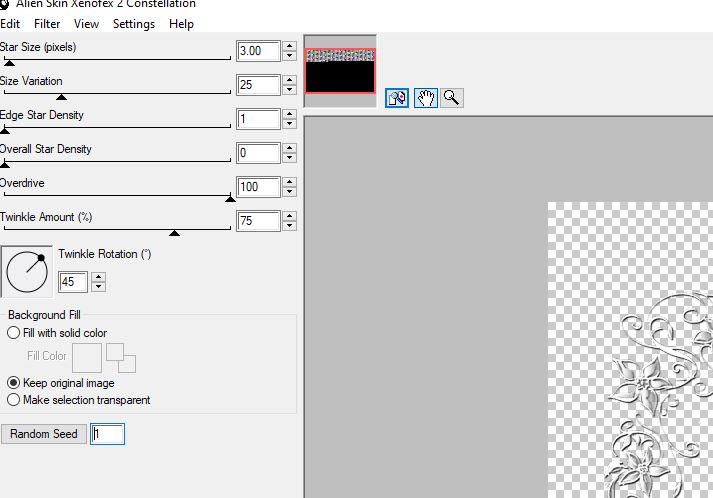The image size is (713, 498).
Task: Click the Overdrive value field
Action: click(x=258, y=187)
